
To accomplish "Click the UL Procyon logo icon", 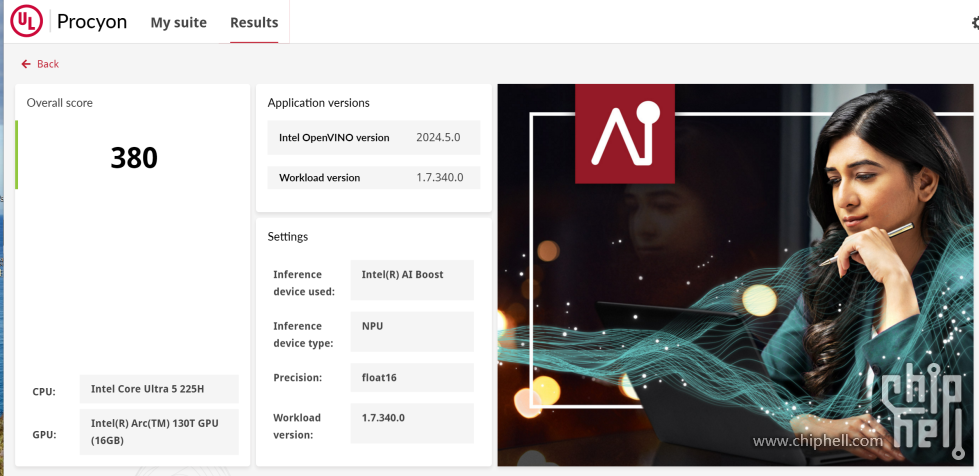I will point(26,21).
